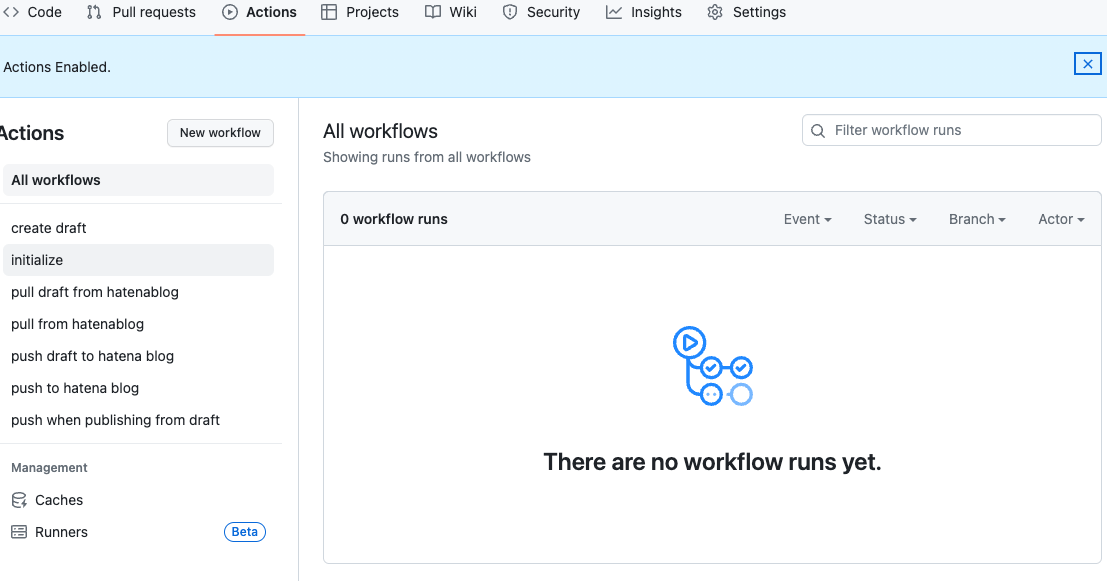The image size is (1107, 581).
Task: Open the initialize workflow
Action: point(138,260)
